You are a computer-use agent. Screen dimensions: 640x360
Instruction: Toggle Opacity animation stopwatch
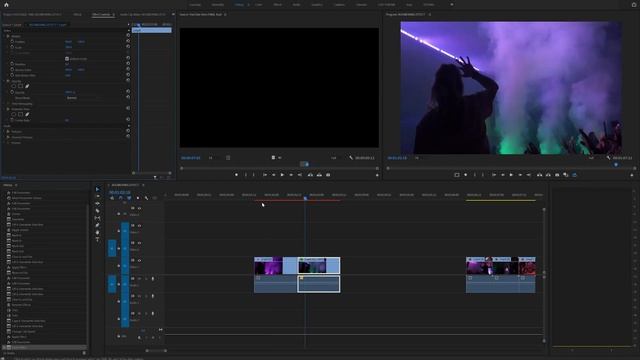point(12,92)
